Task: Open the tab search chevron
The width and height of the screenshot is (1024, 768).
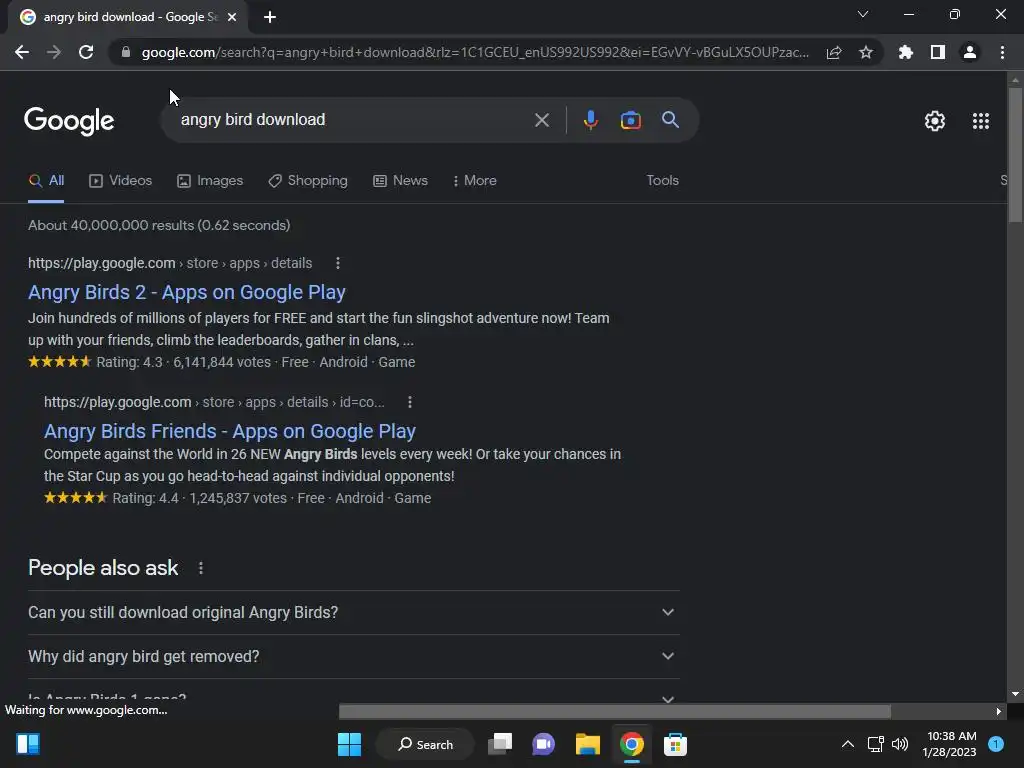Action: point(863,14)
